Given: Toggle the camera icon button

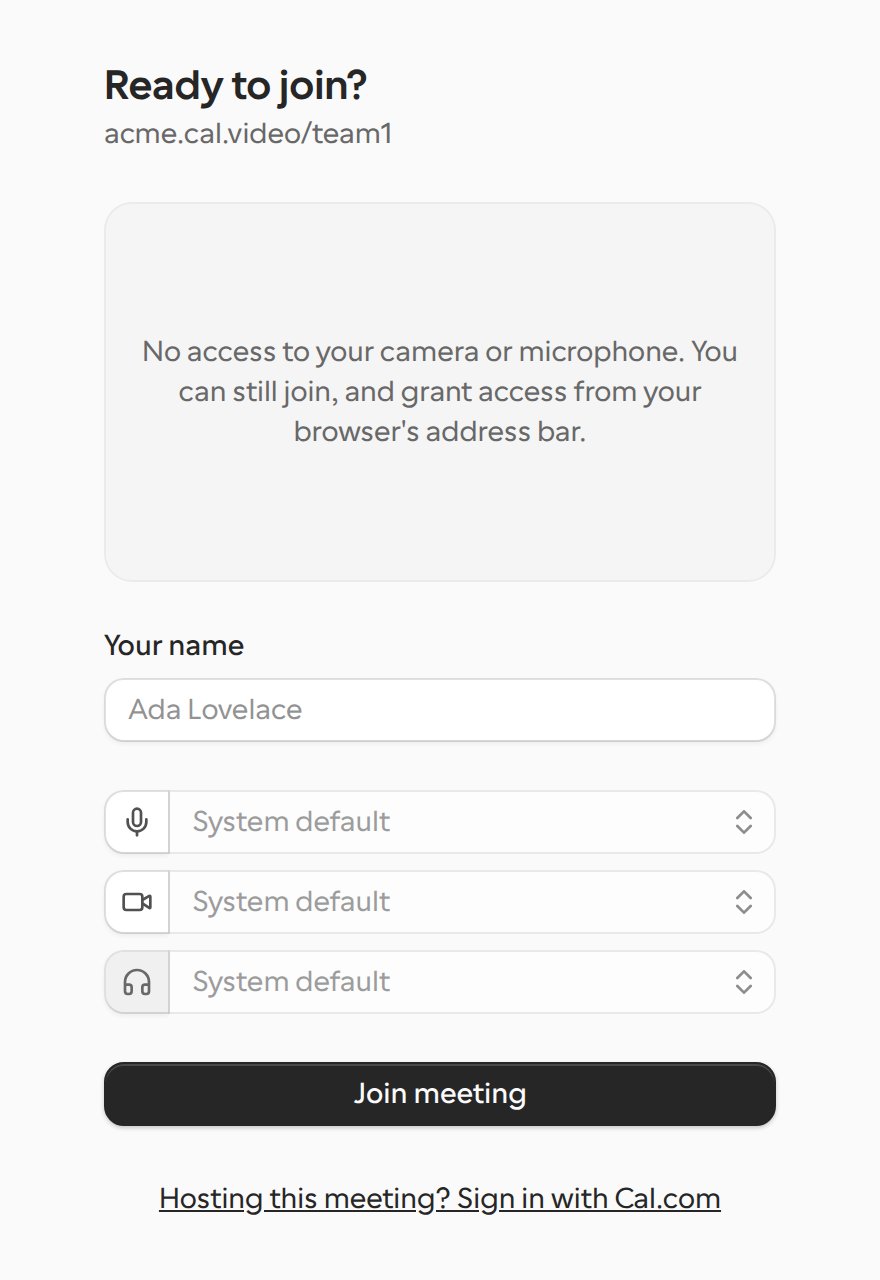Looking at the screenshot, I should [x=137, y=902].
